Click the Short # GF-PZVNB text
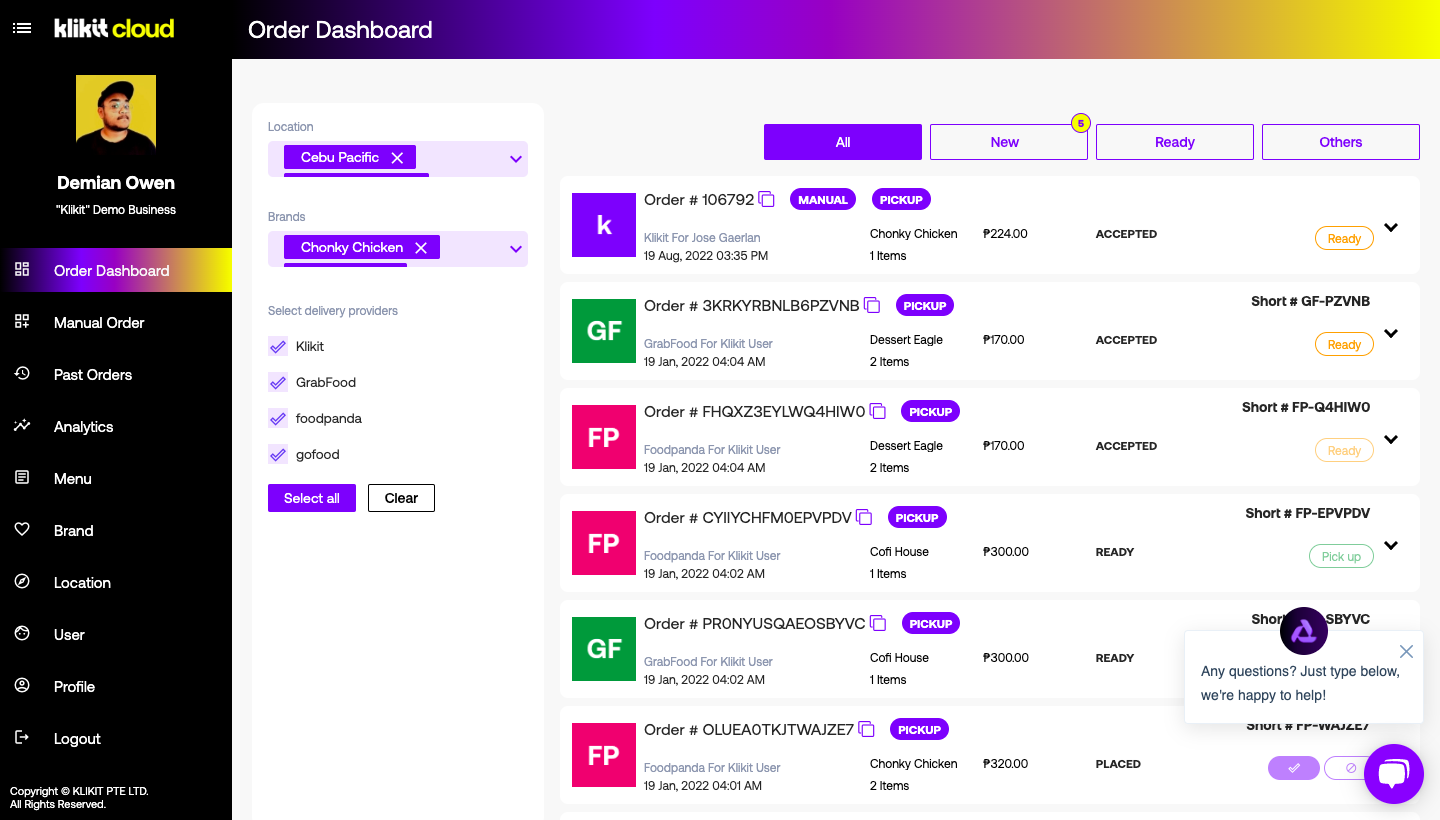The image size is (1440, 820). coord(1310,301)
